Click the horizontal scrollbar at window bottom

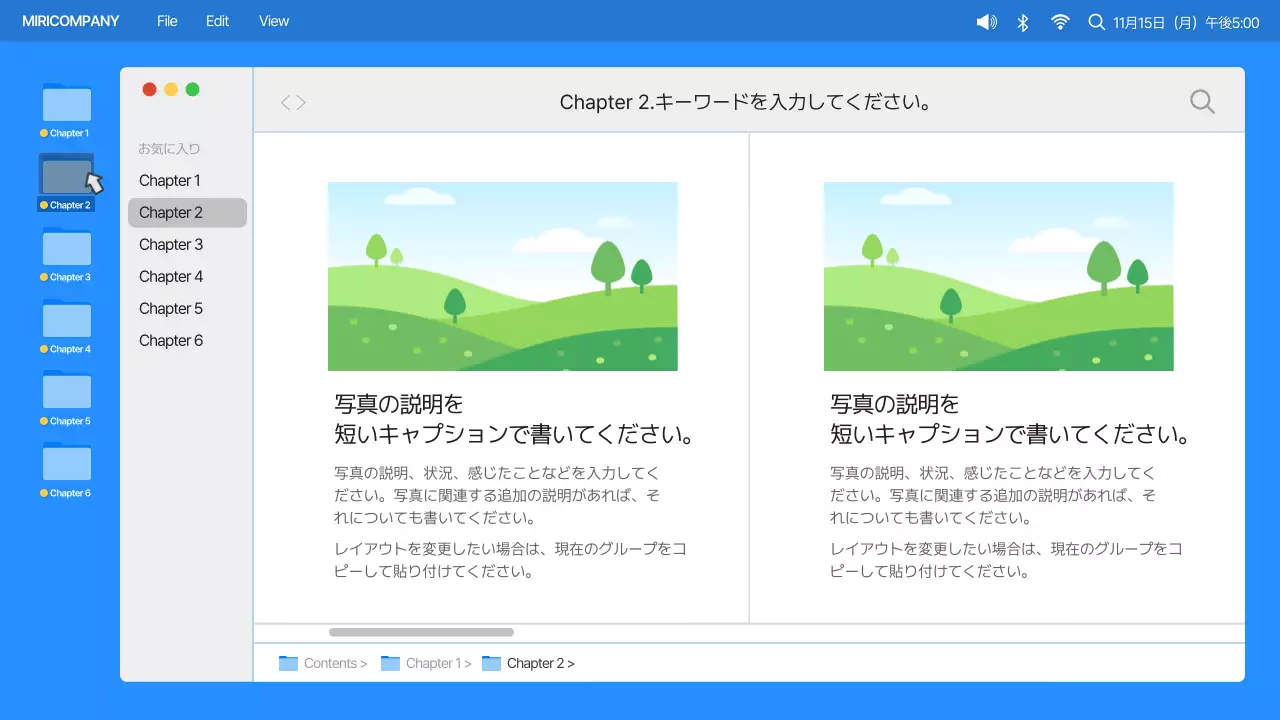click(x=420, y=631)
